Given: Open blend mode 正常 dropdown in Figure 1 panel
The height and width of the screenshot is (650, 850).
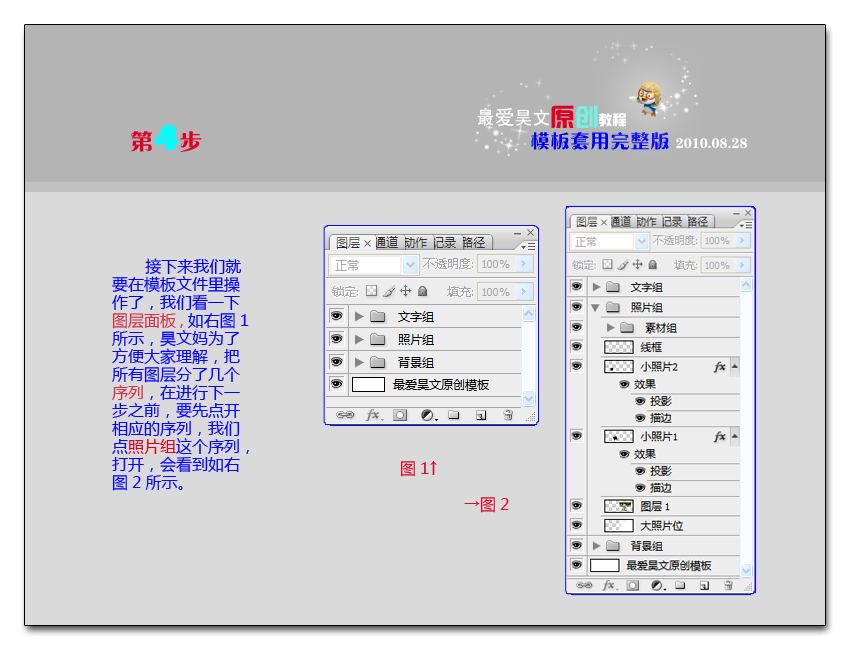Looking at the screenshot, I should coord(410,265).
